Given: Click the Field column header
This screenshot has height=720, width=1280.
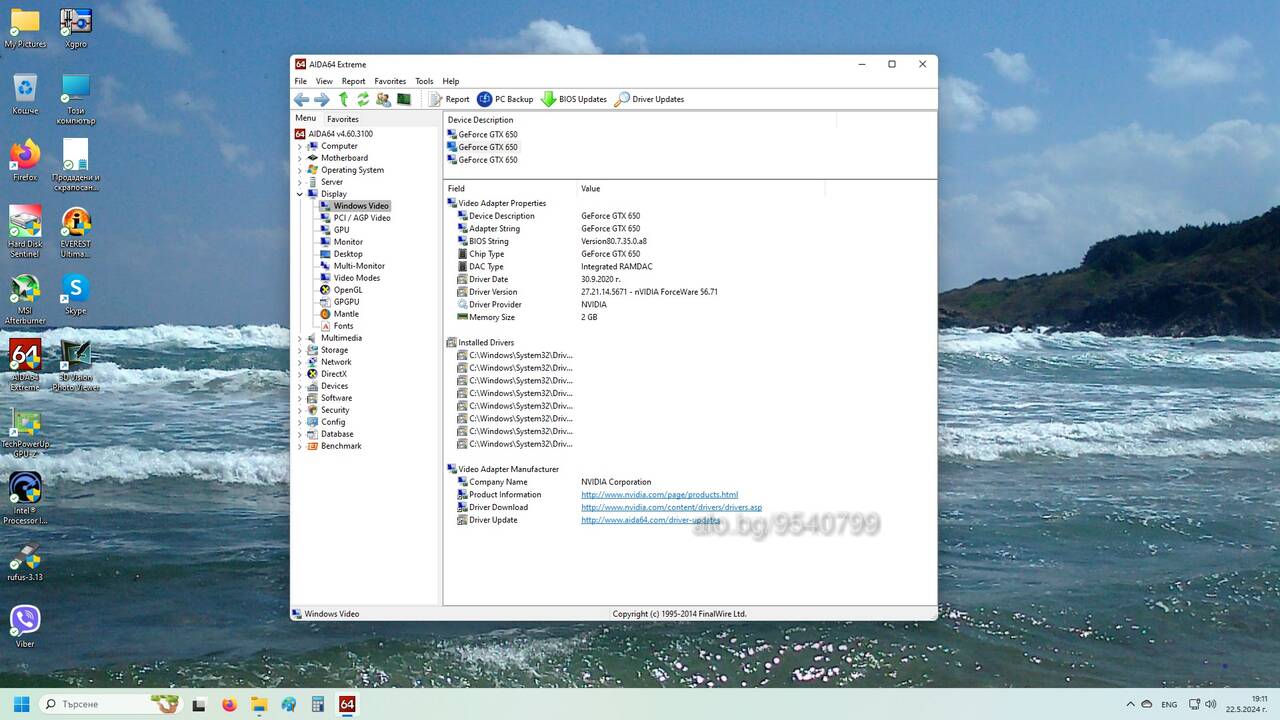Looking at the screenshot, I should pyautogui.click(x=510, y=188).
